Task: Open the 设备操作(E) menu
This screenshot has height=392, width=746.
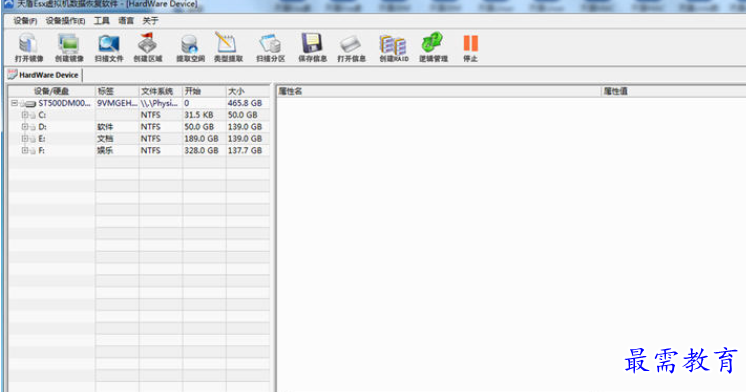Action: (x=65, y=21)
